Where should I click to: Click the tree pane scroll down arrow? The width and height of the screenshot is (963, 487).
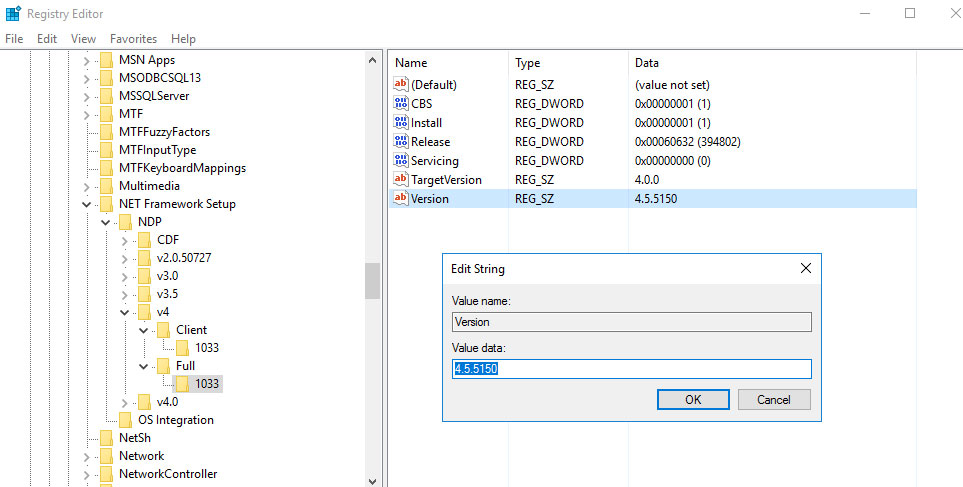(372, 481)
